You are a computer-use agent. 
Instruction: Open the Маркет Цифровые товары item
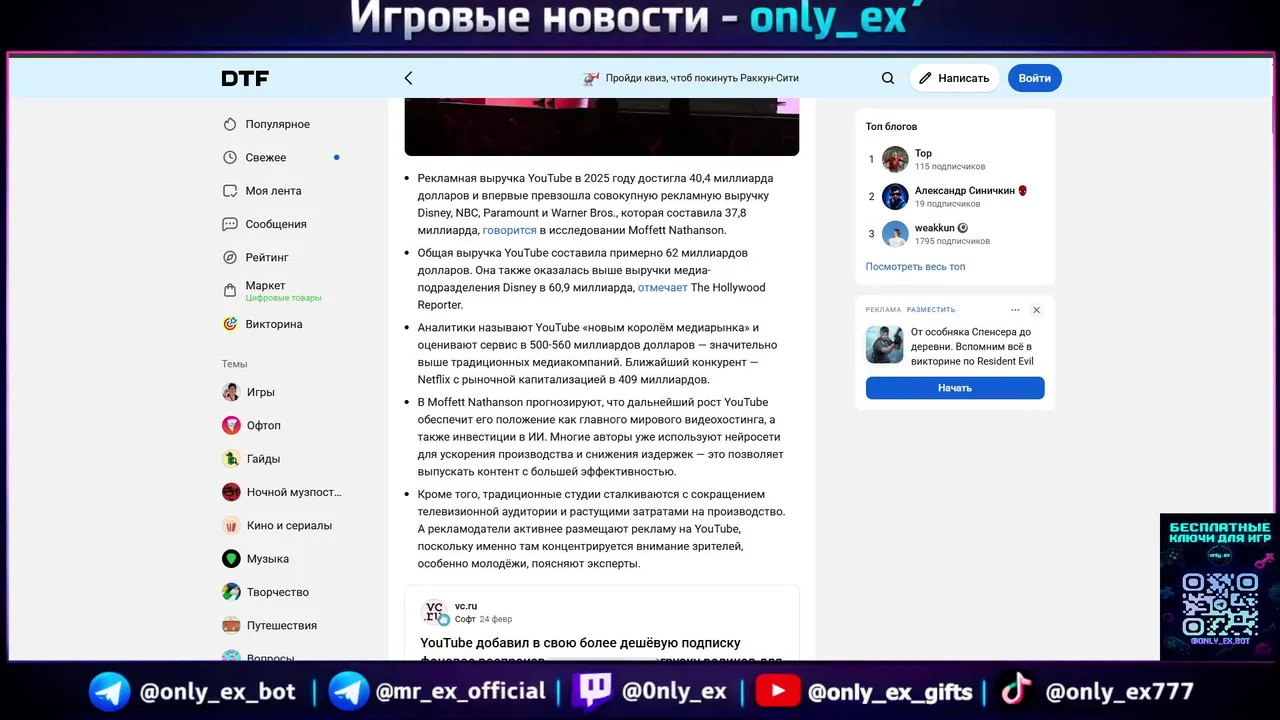pos(284,291)
